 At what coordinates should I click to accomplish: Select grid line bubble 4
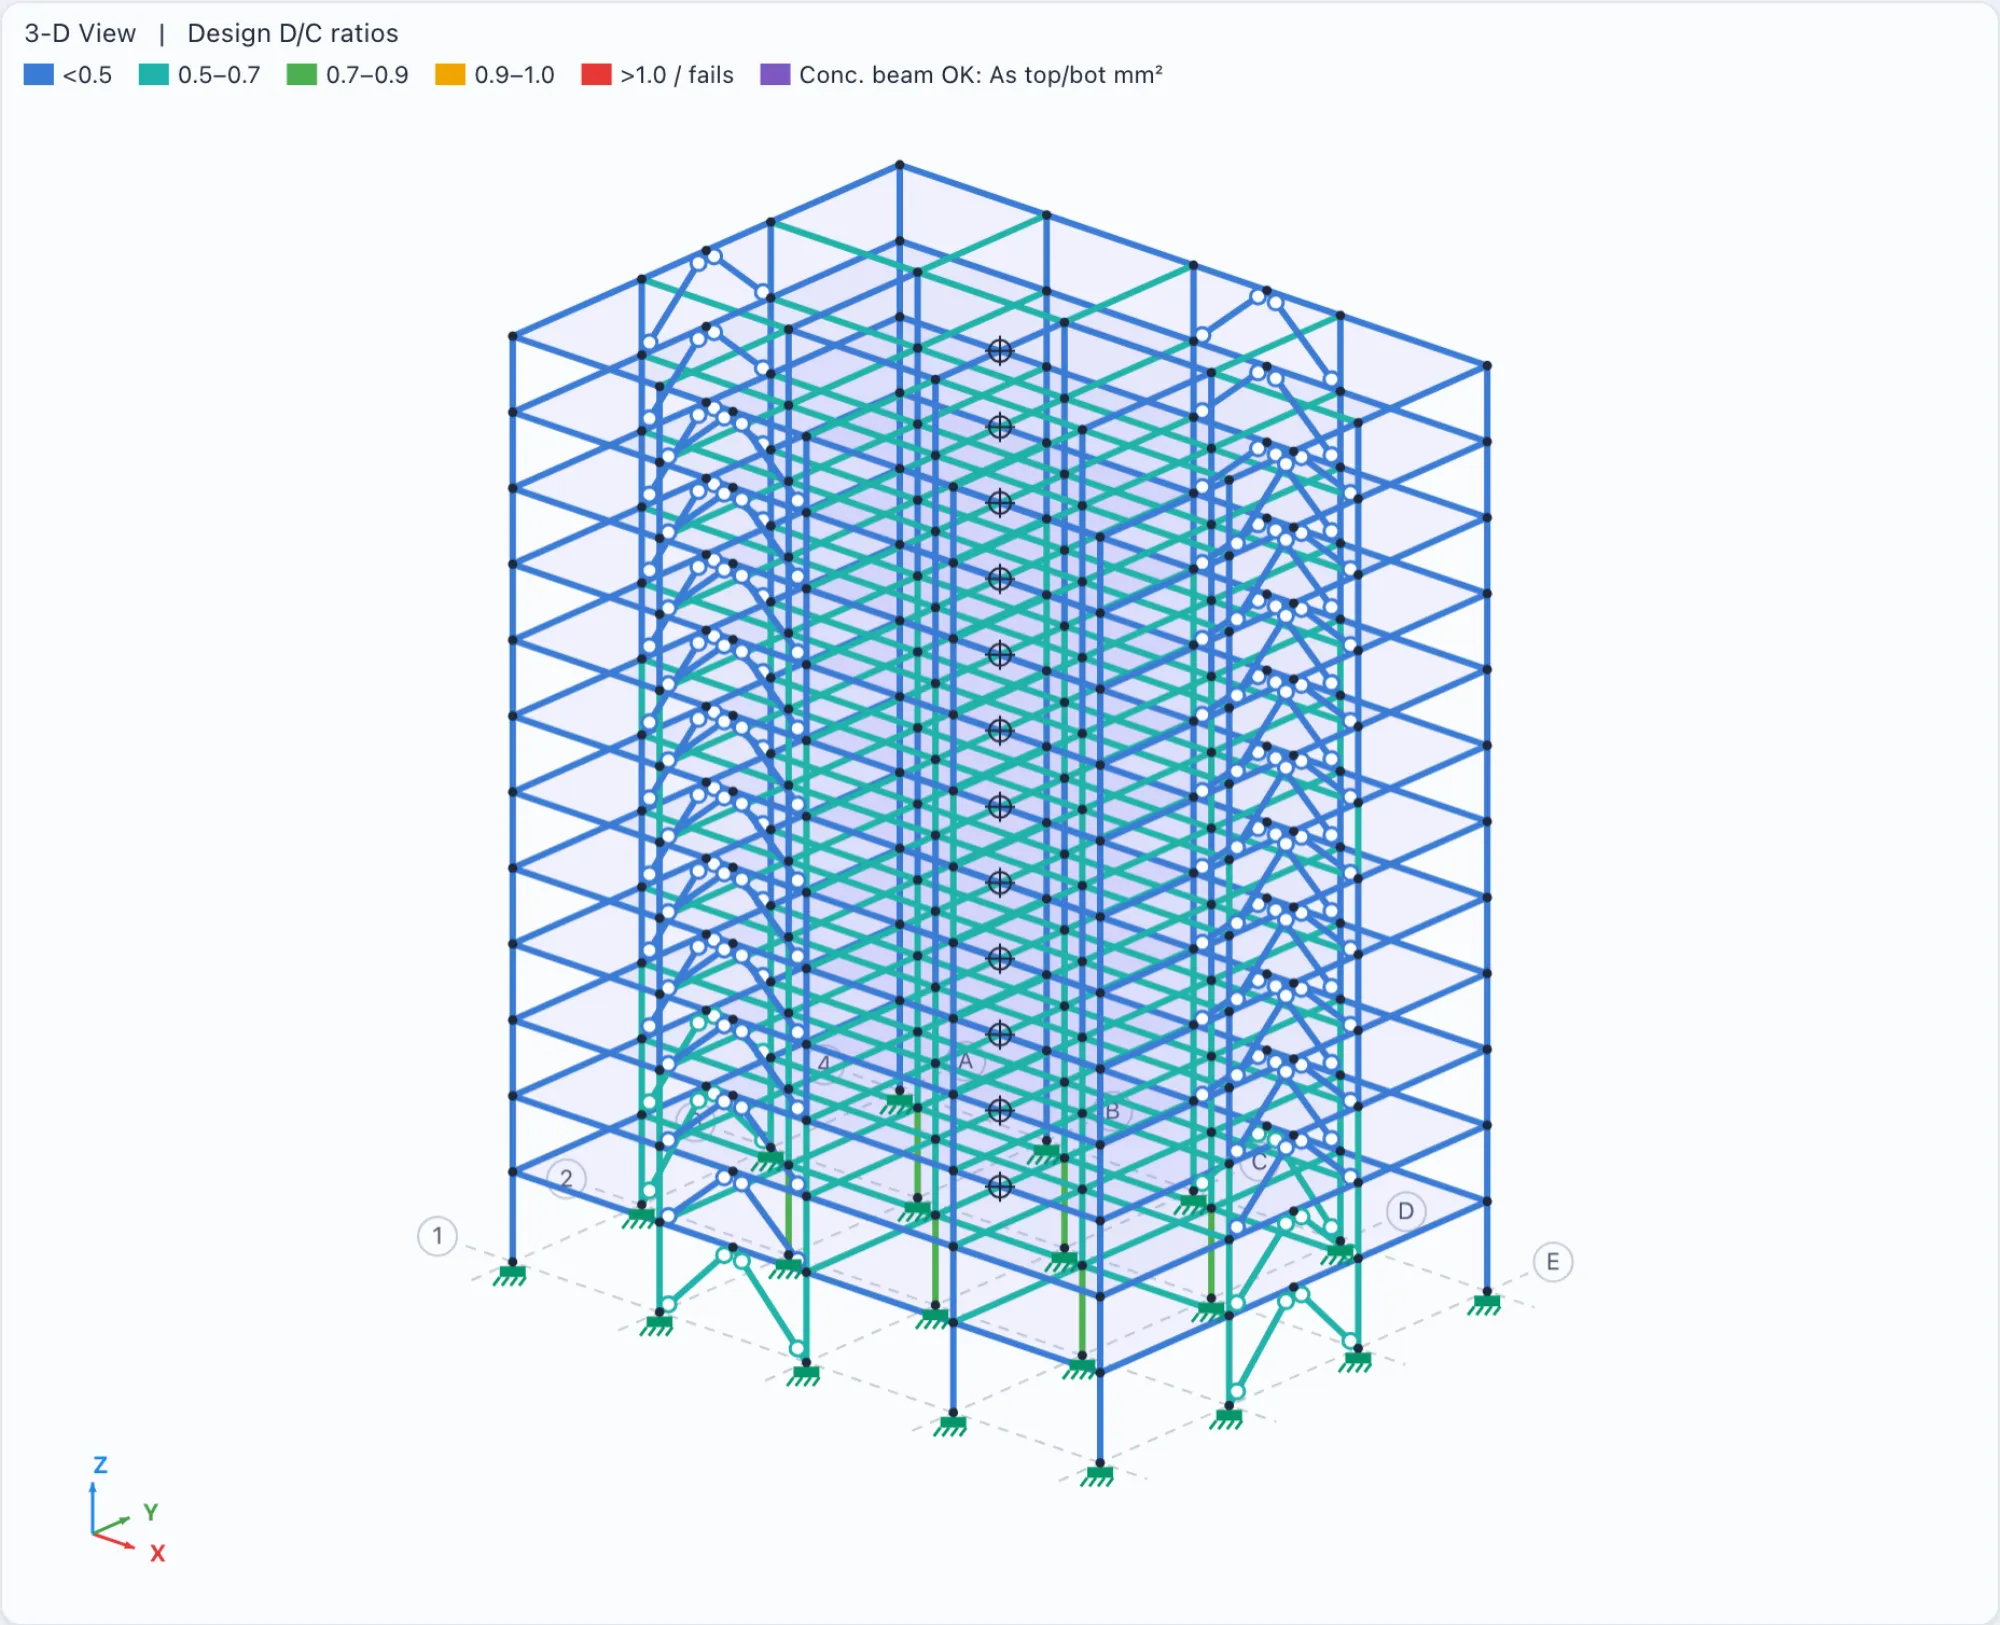824,1063
